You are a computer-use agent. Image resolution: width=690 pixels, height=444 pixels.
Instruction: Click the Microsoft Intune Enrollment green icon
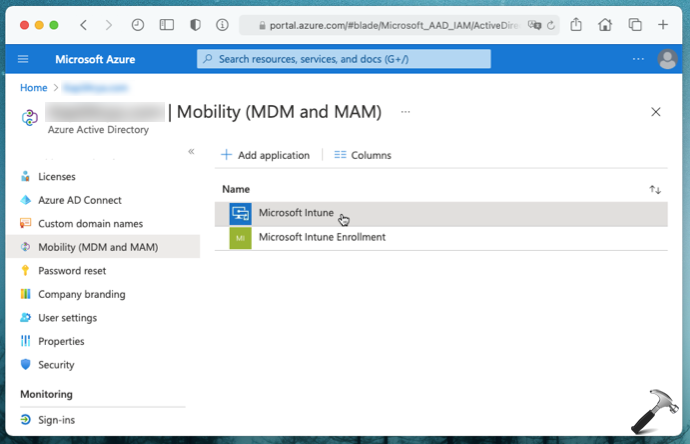(x=240, y=238)
